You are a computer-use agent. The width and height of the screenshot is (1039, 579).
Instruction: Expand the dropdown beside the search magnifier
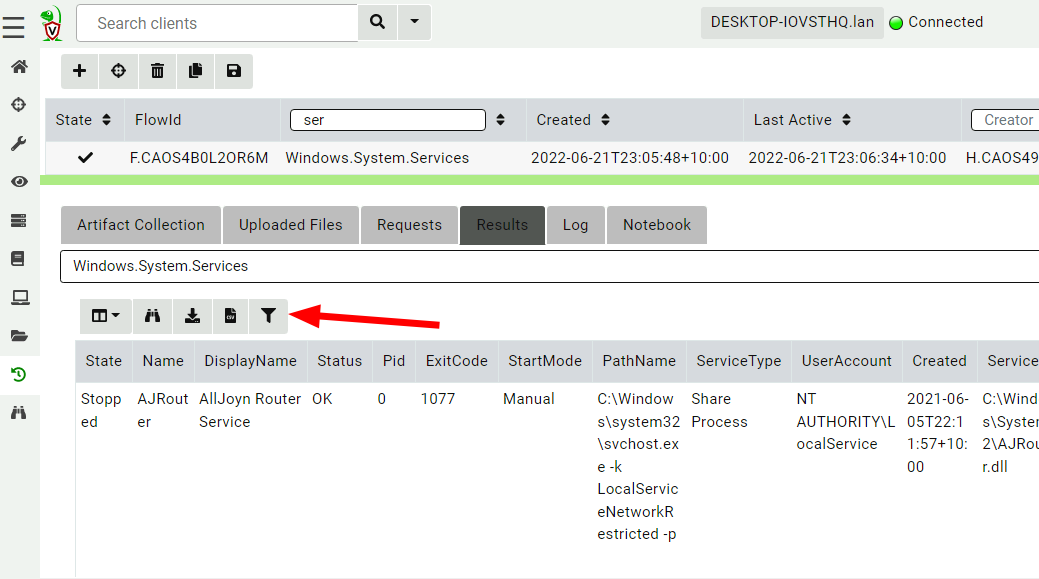point(414,21)
